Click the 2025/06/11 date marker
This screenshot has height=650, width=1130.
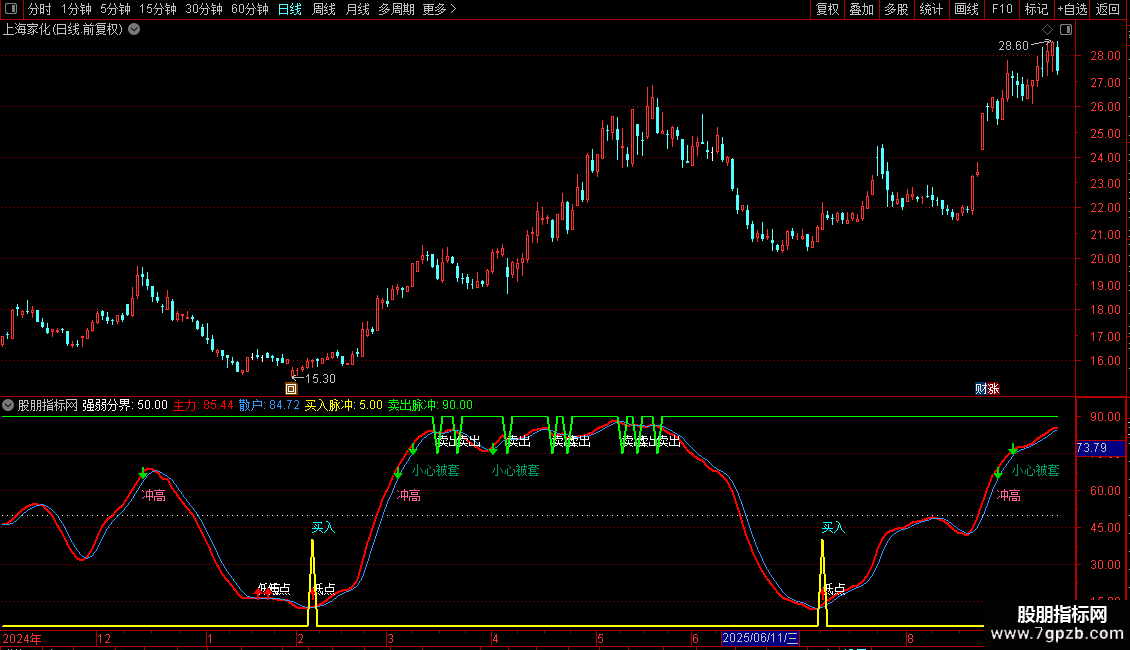[760, 638]
